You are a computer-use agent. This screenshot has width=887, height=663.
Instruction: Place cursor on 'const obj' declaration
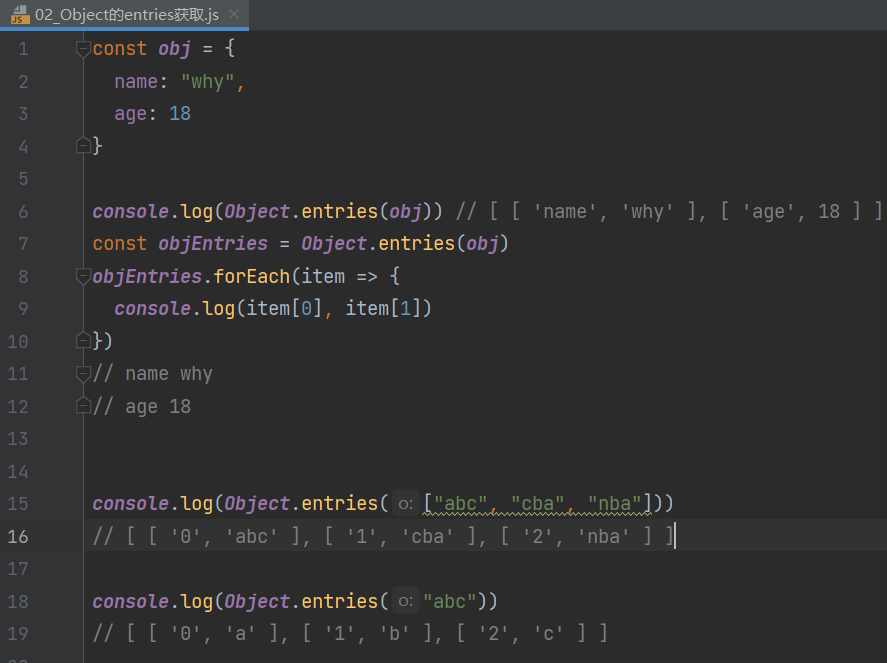click(141, 49)
